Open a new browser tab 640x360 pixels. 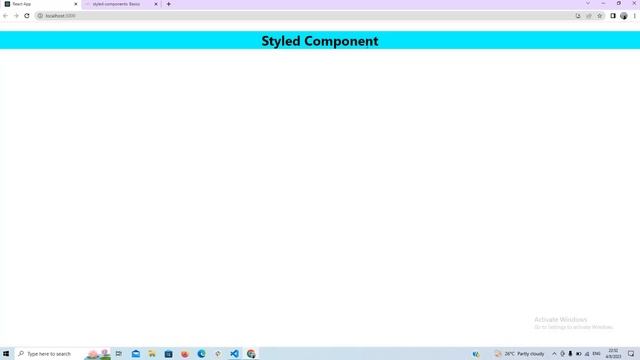169,4
